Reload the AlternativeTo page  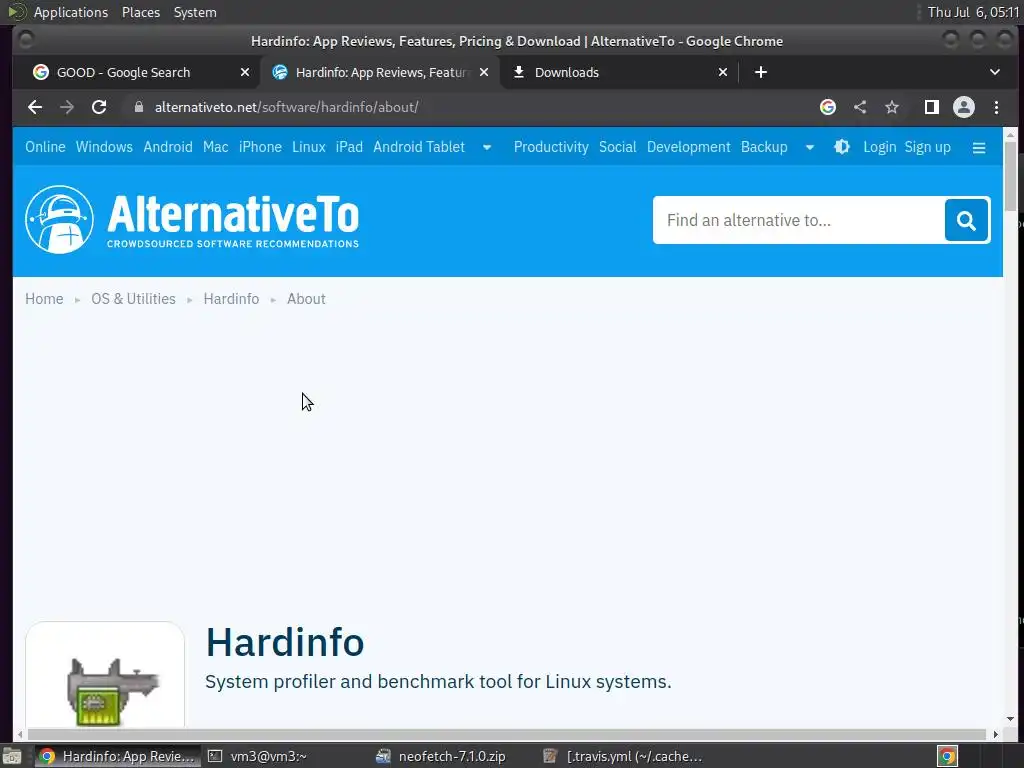pyautogui.click(x=99, y=107)
